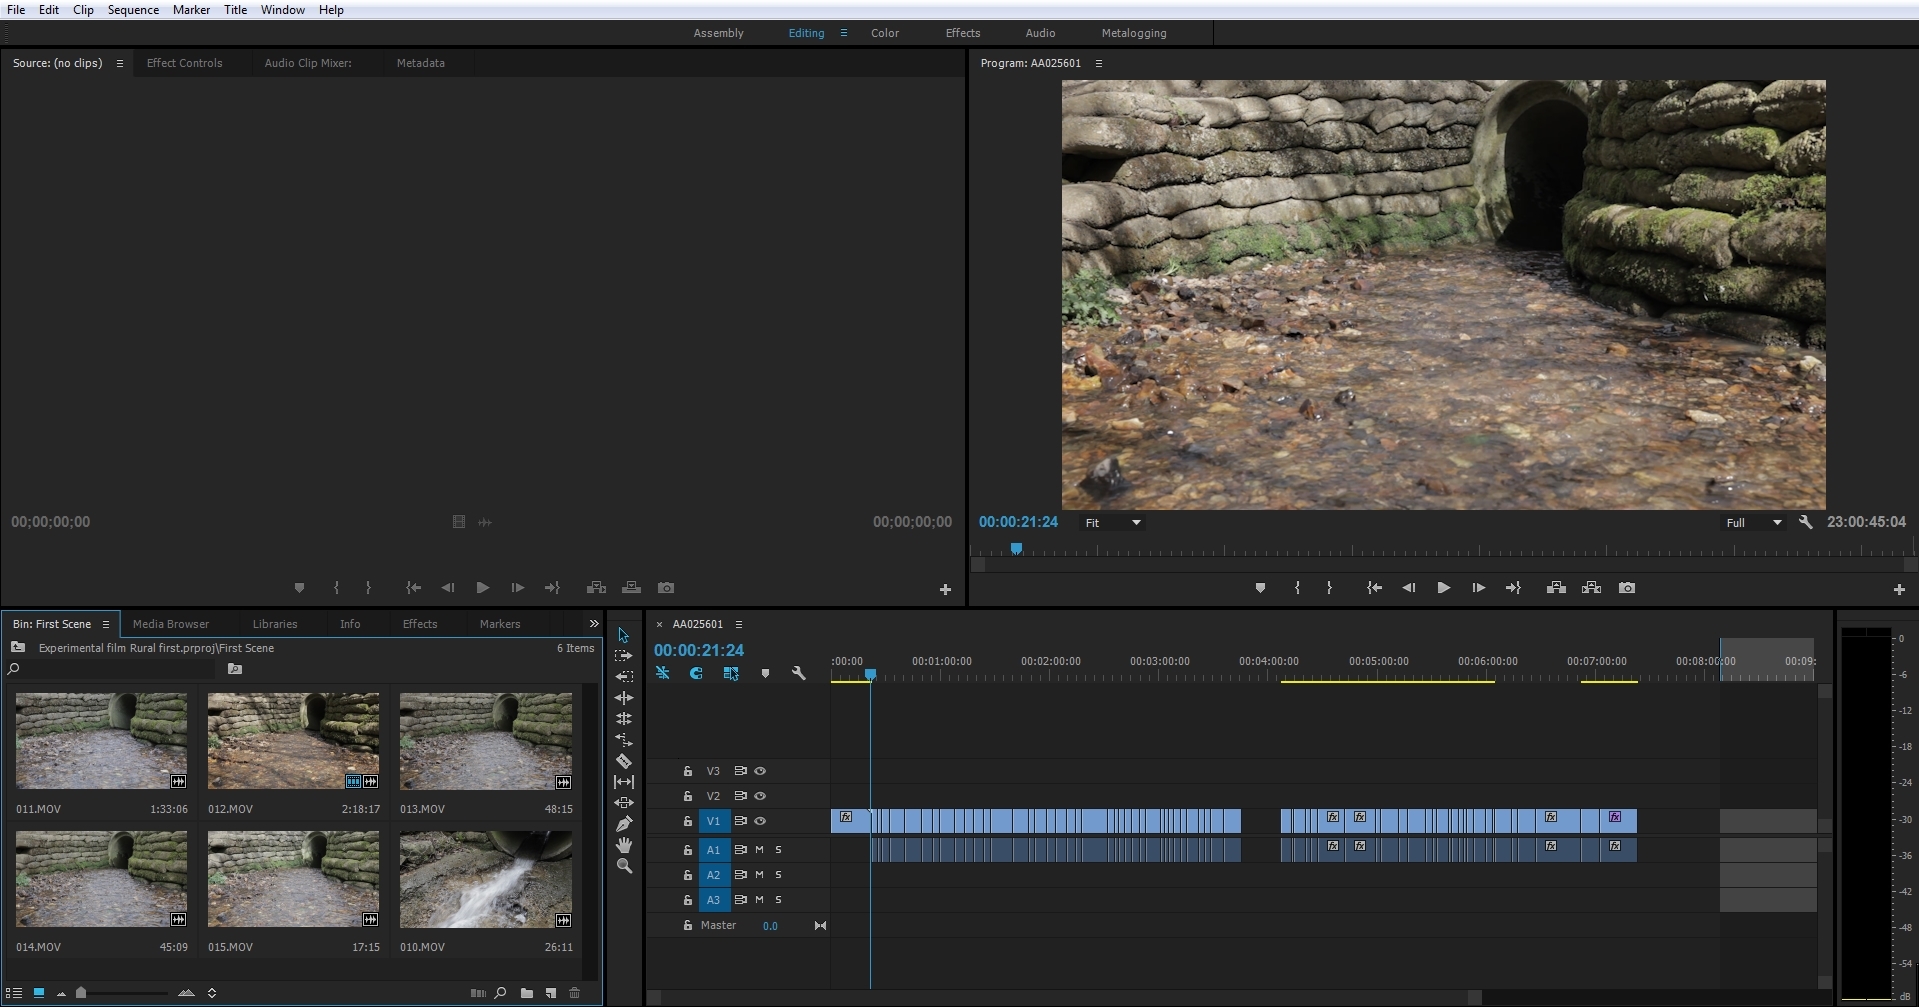This screenshot has width=1919, height=1007.
Task: Select the Hand tool
Action: [x=623, y=845]
